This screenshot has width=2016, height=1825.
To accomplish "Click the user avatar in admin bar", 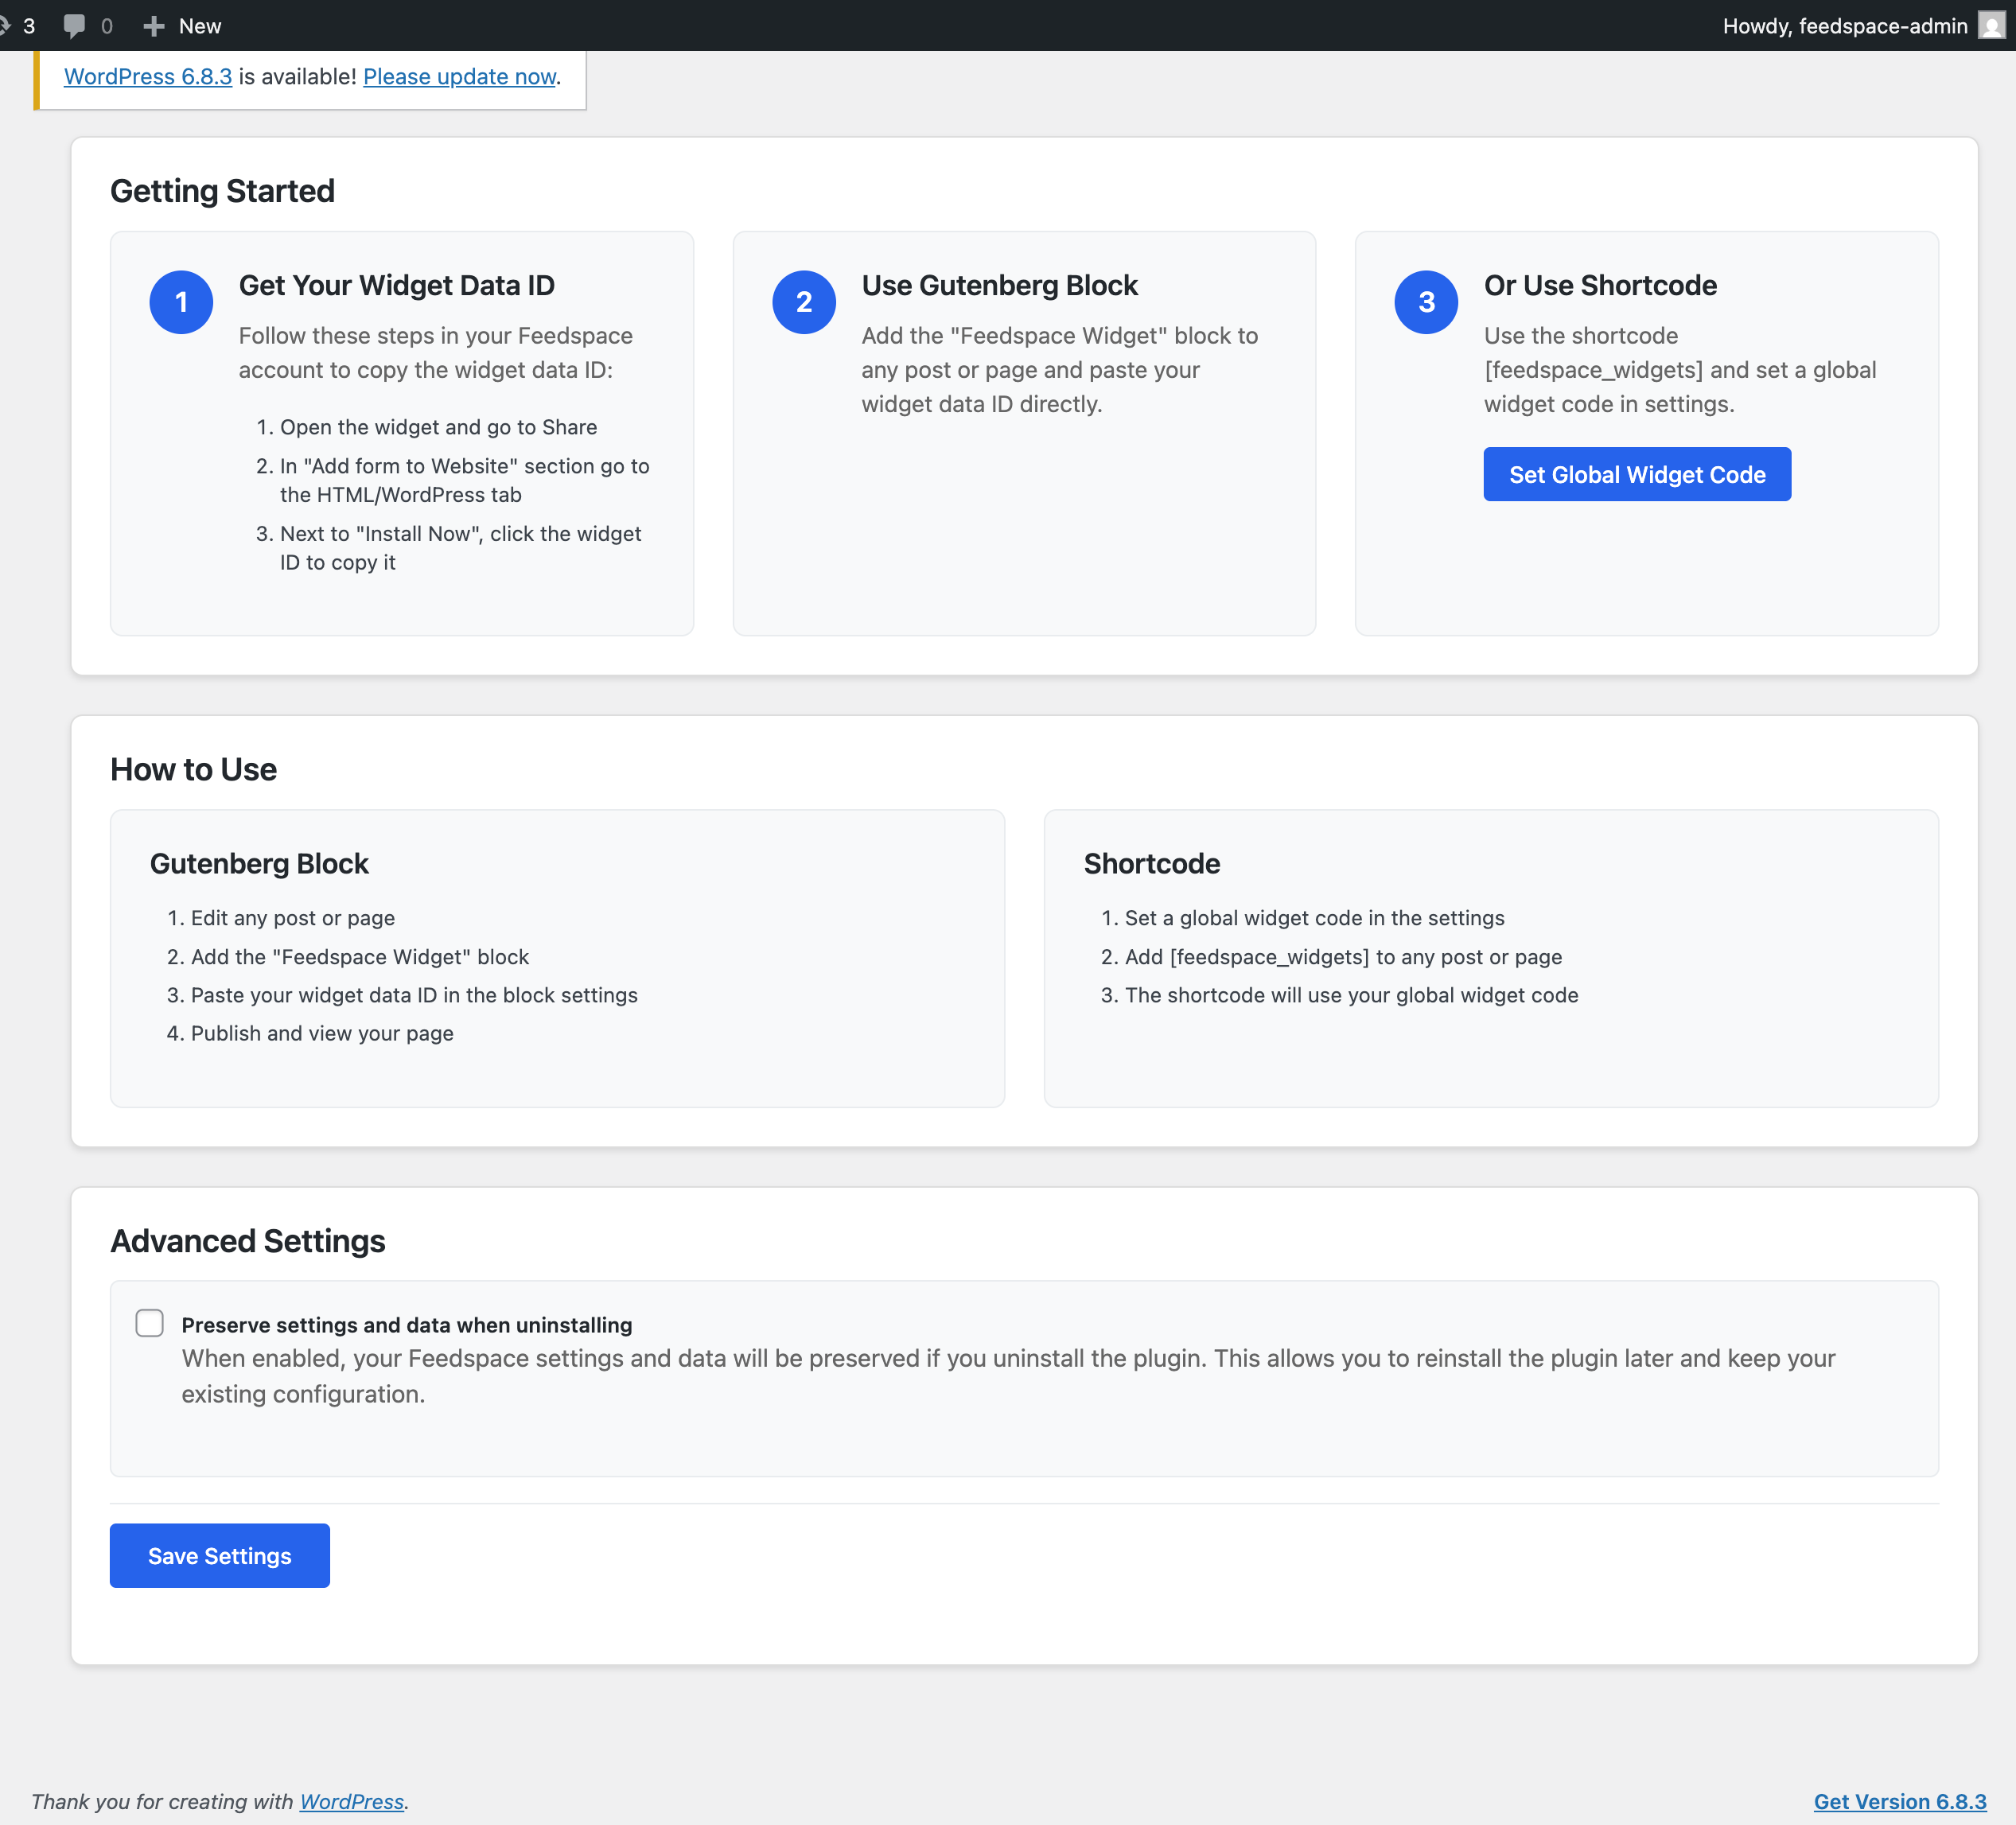I will (1991, 26).
